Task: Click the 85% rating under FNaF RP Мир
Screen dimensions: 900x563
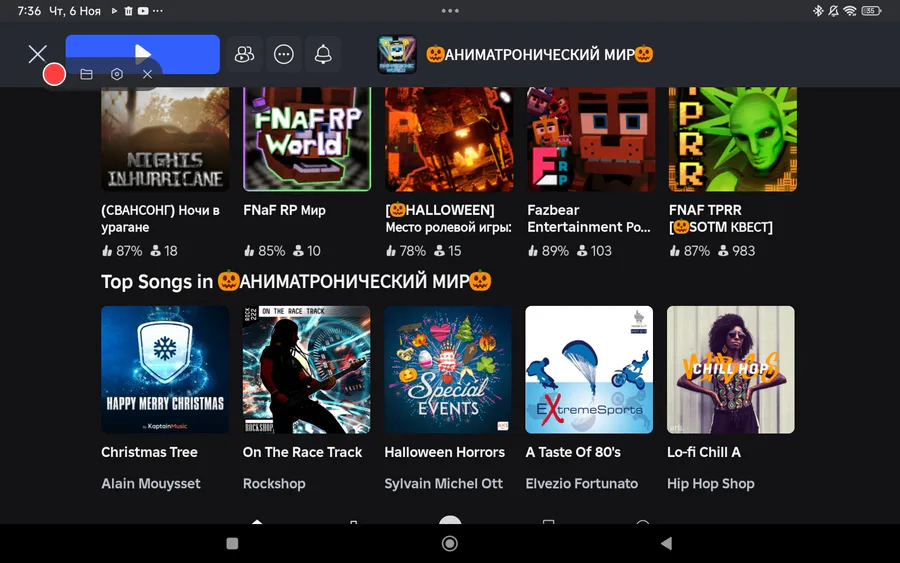Action: tap(264, 251)
